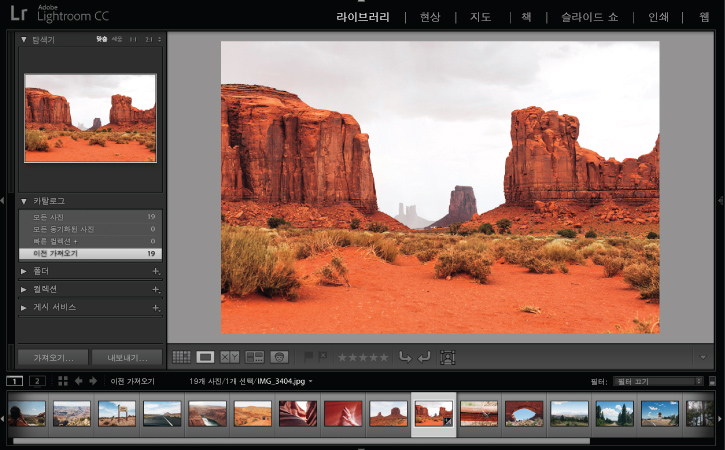Image resolution: width=725 pixels, height=450 pixels.
Task: Click the 내보내기... export button
Action: 127,358
